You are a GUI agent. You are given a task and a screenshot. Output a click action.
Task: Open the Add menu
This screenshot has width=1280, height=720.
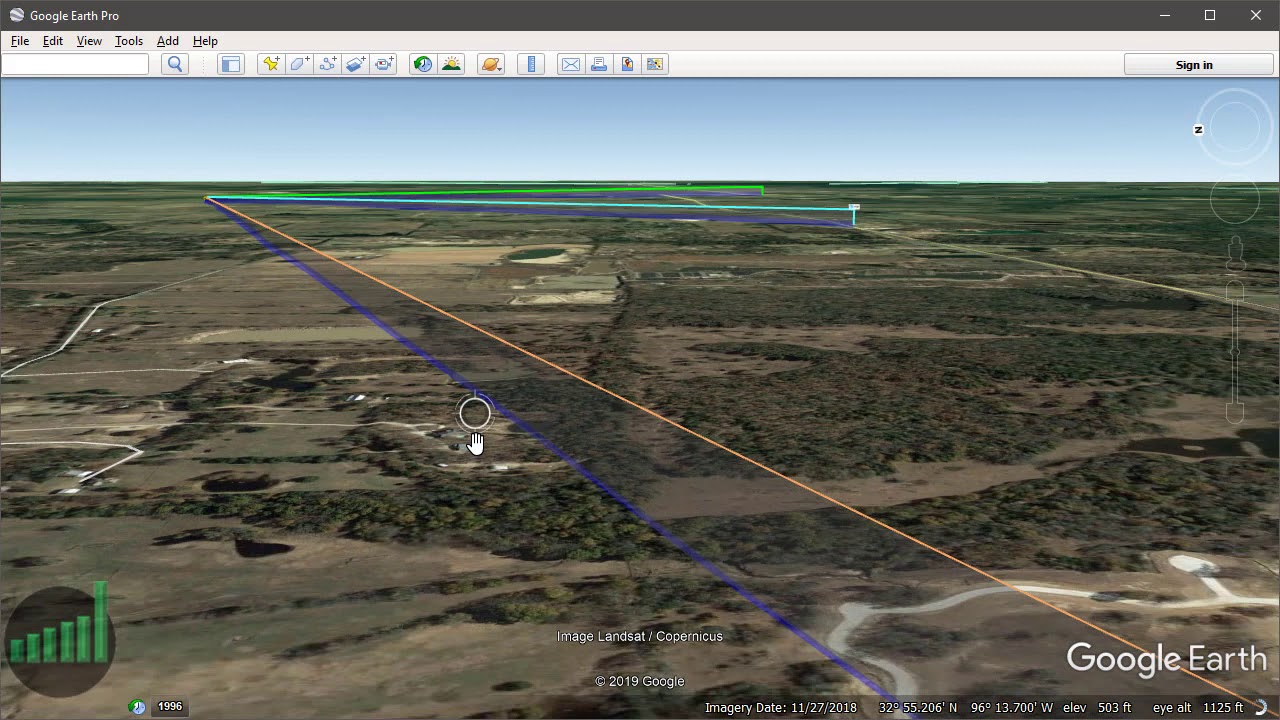click(168, 41)
